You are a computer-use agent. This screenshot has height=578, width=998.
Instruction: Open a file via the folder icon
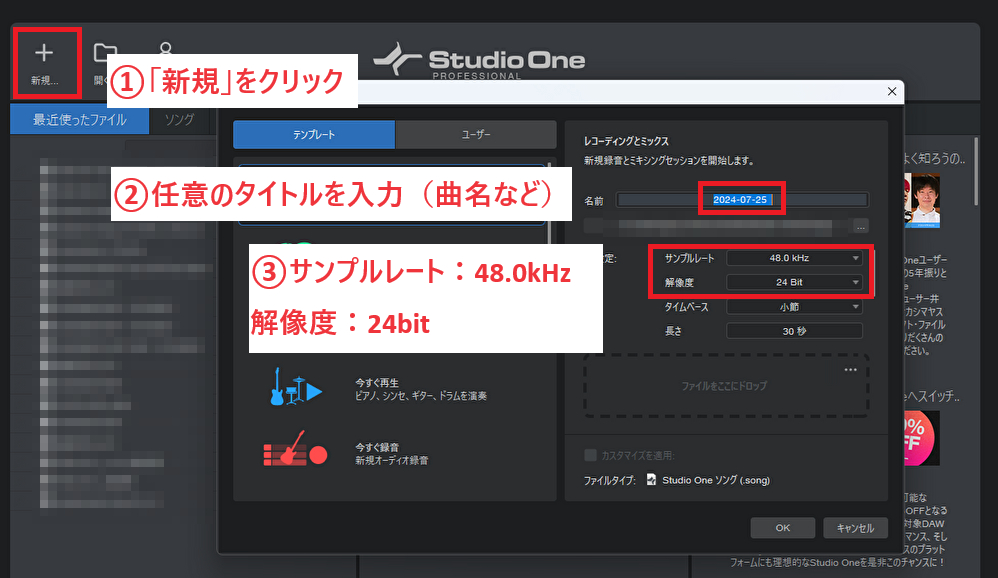(x=104, y=50)
